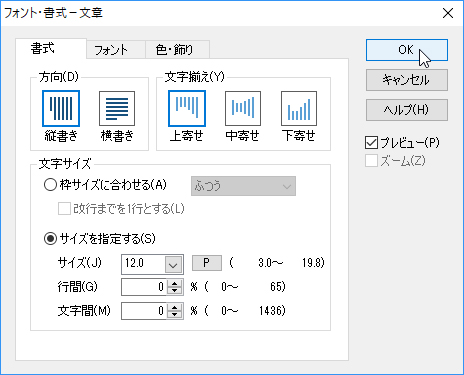Select サイズを指定する radio button

[50, 239]
